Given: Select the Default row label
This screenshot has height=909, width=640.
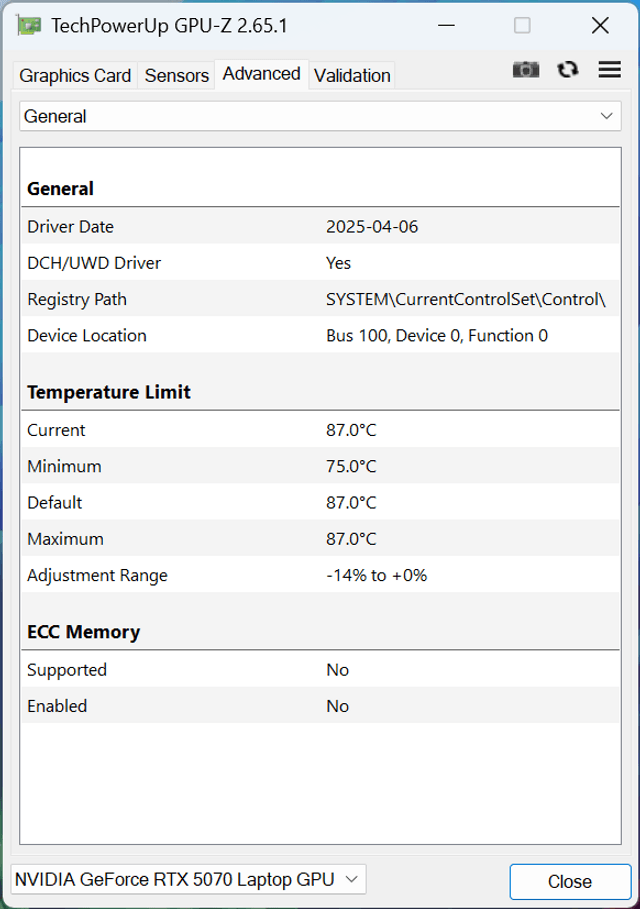Looking at the screenshot, I should click(x=54, y=503).
